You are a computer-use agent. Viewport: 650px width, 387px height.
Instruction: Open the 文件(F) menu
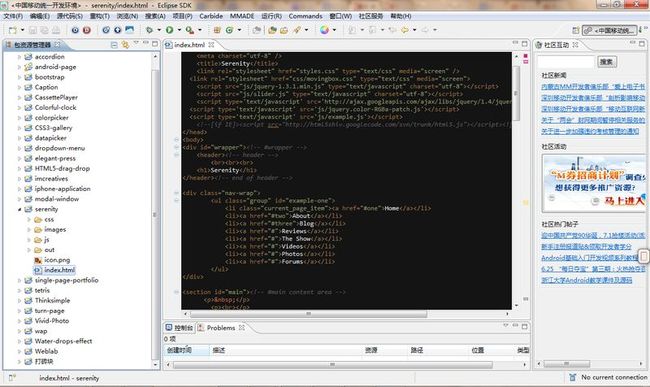tap(13, 16)
